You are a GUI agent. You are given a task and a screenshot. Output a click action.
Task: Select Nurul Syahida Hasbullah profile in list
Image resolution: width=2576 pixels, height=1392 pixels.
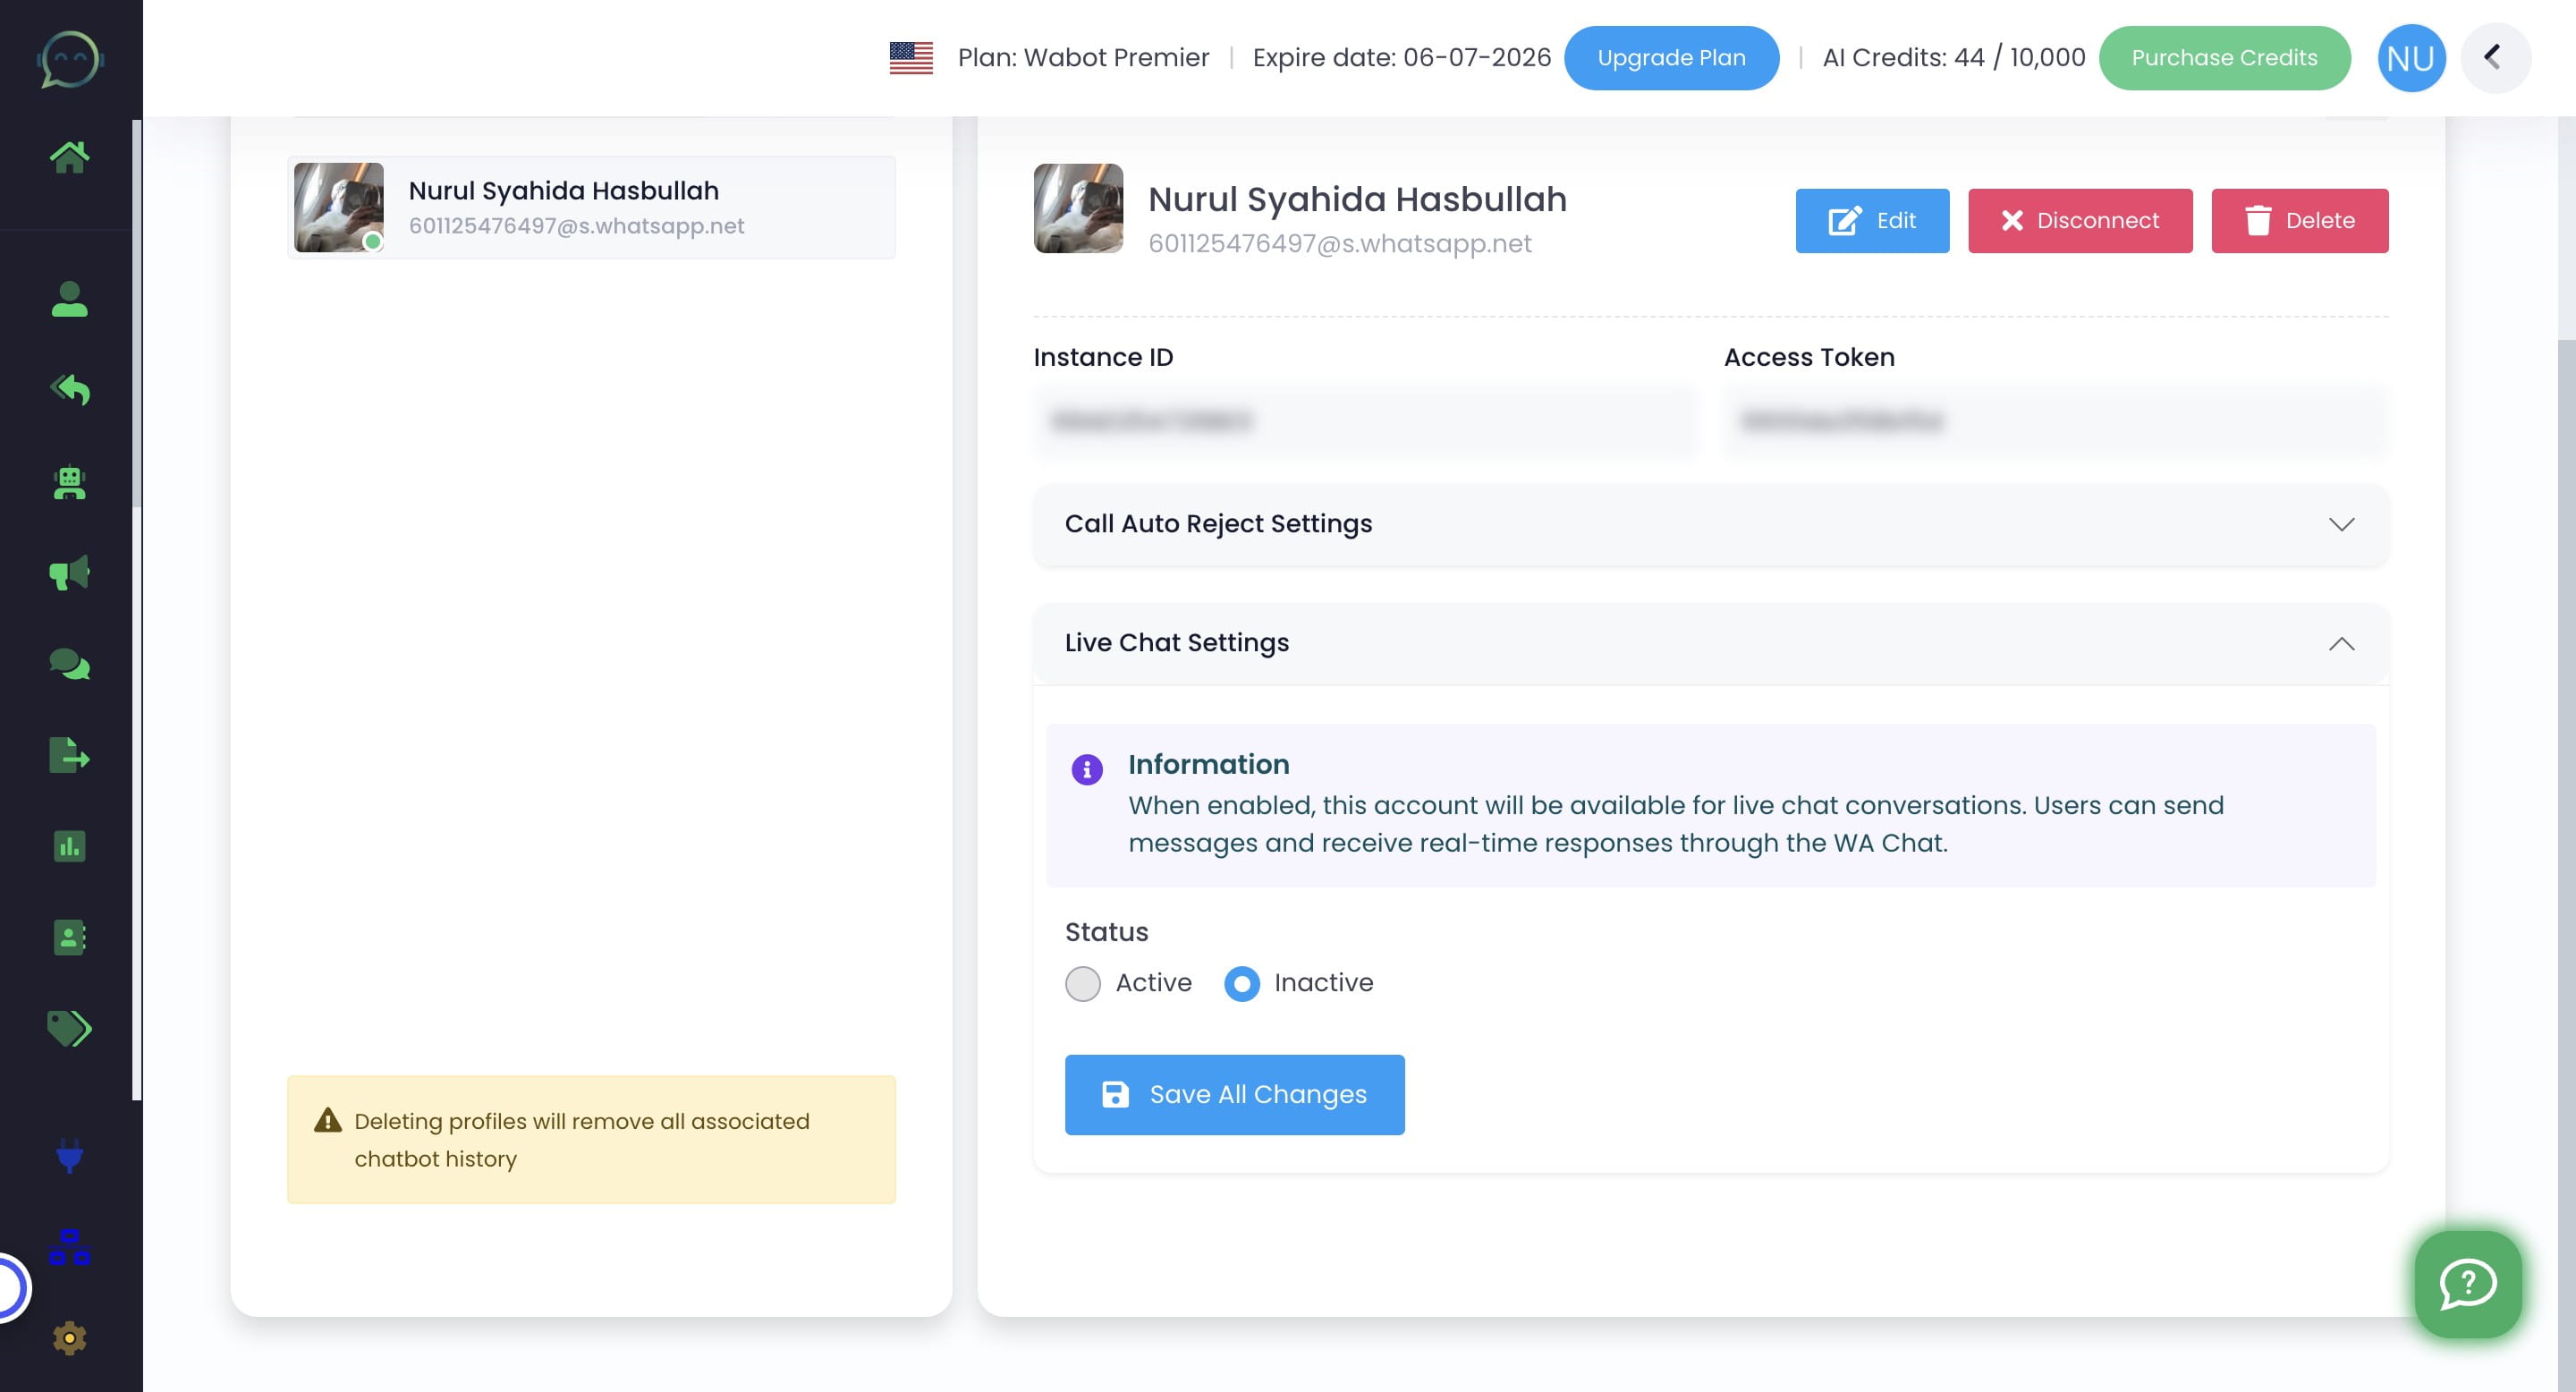coord(591,208)
